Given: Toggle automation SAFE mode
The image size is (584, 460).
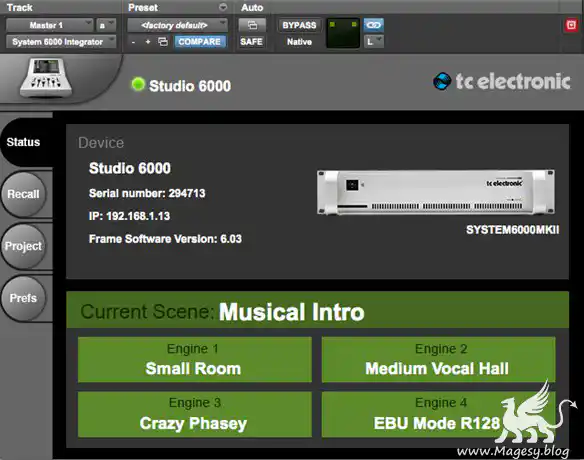Looking at the screenshot, I should click(251, 41).
